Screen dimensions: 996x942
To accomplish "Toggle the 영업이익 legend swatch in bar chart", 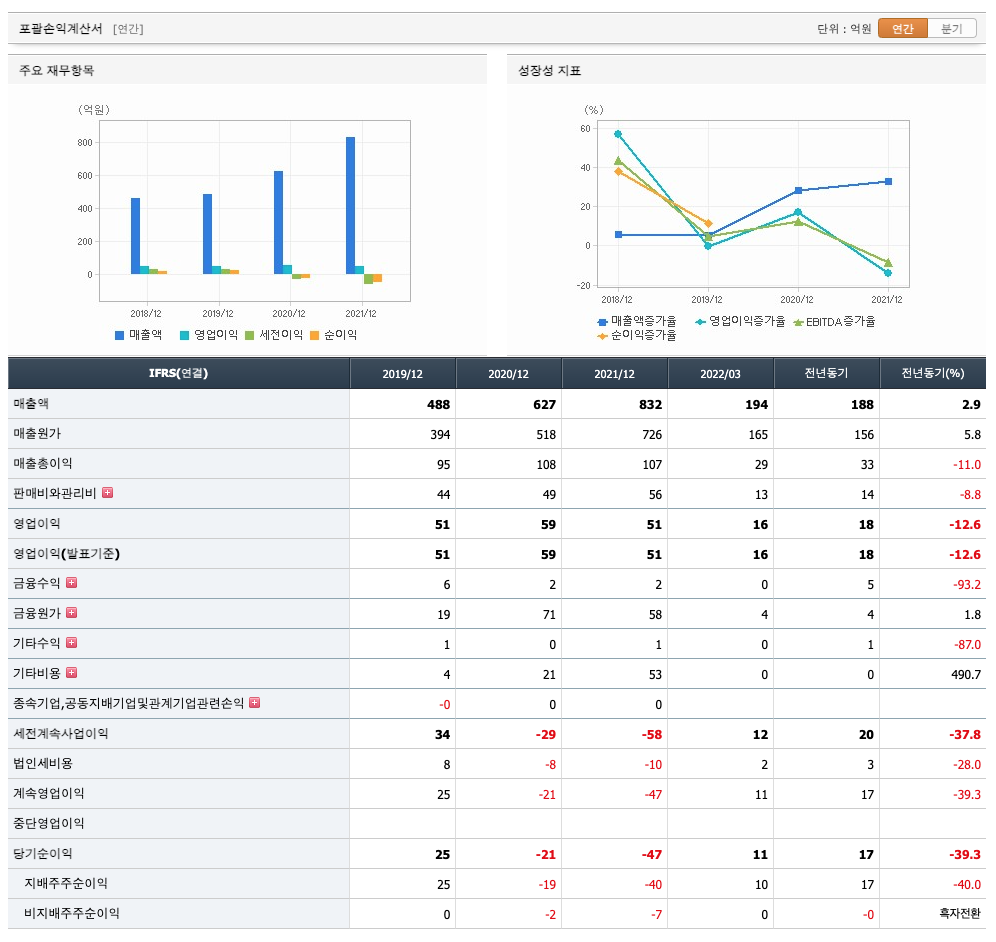I will 184,335.
